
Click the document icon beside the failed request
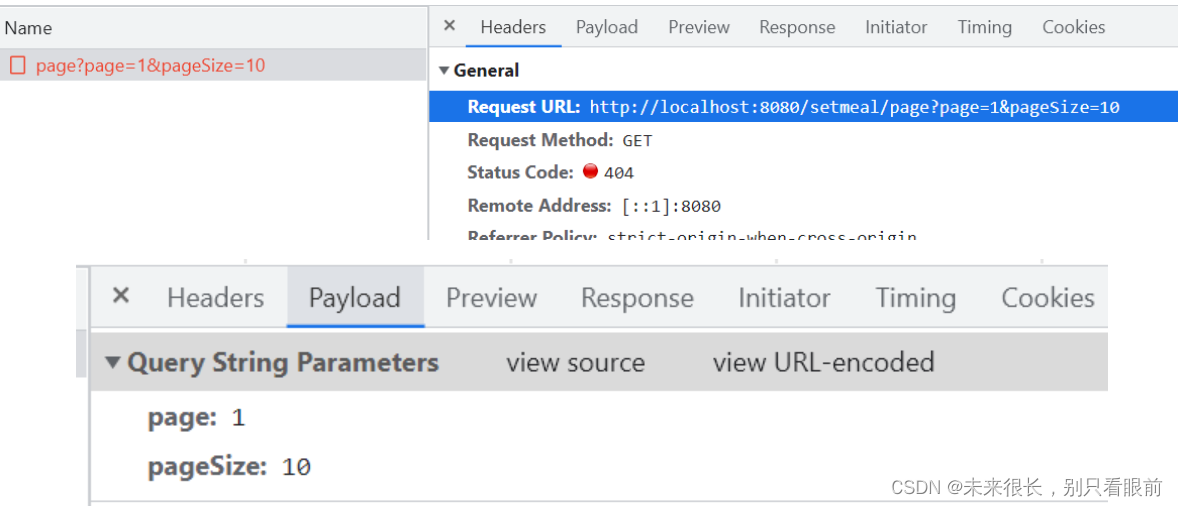(x=17, y=65)
